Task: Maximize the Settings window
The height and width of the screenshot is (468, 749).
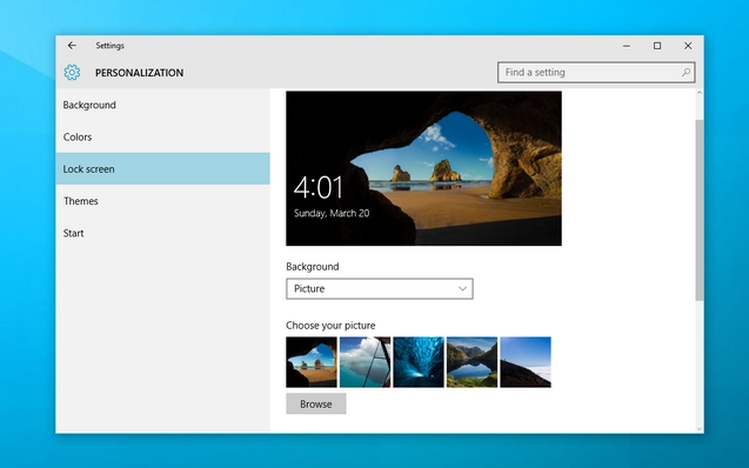Action: [657, 46]
